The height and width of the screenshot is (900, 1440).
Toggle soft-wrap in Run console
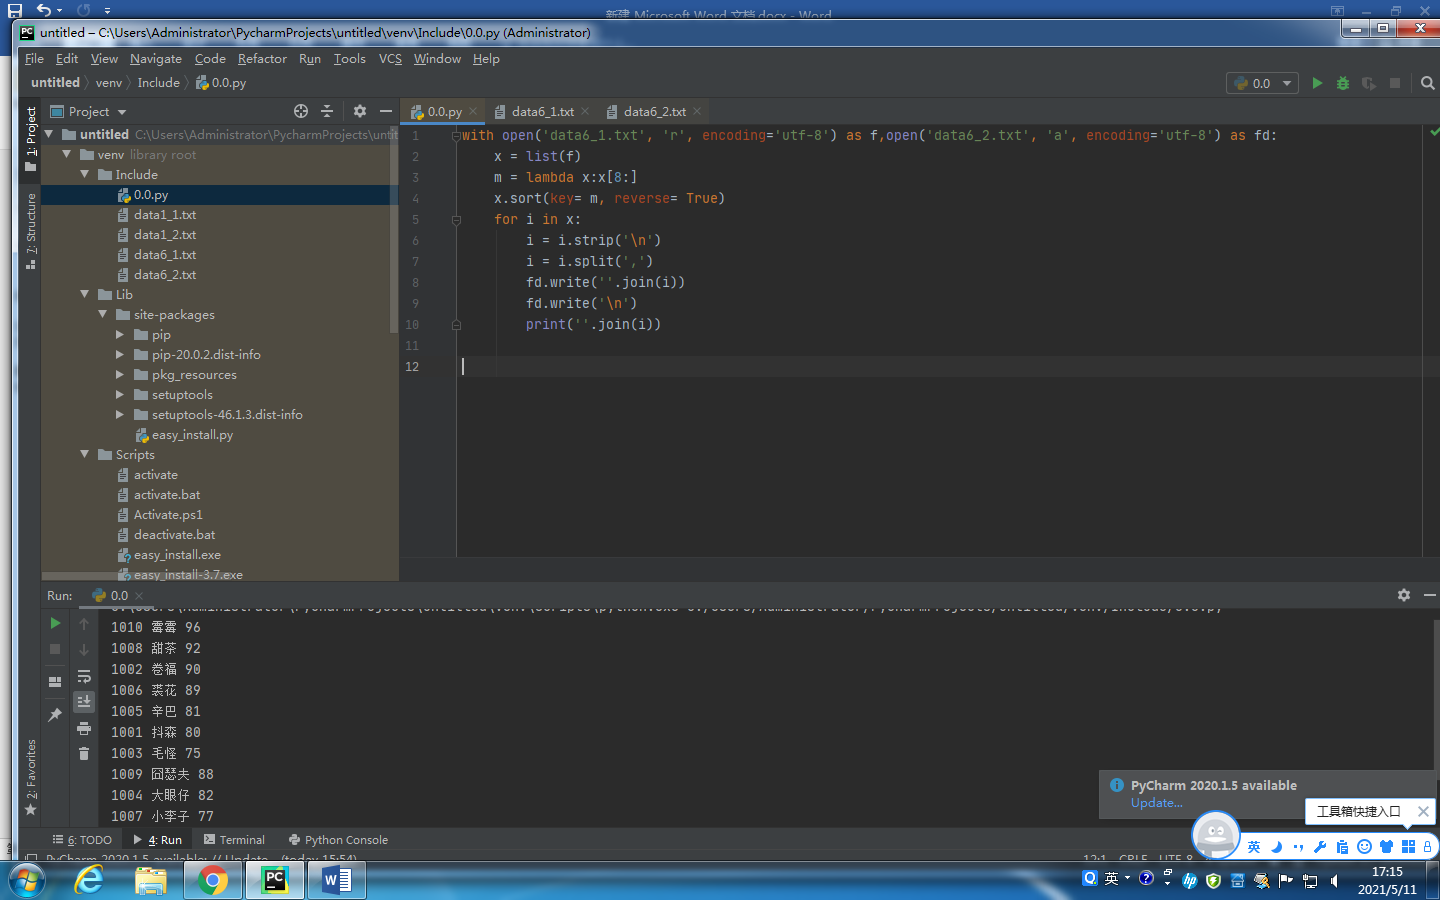coord(84,676)
